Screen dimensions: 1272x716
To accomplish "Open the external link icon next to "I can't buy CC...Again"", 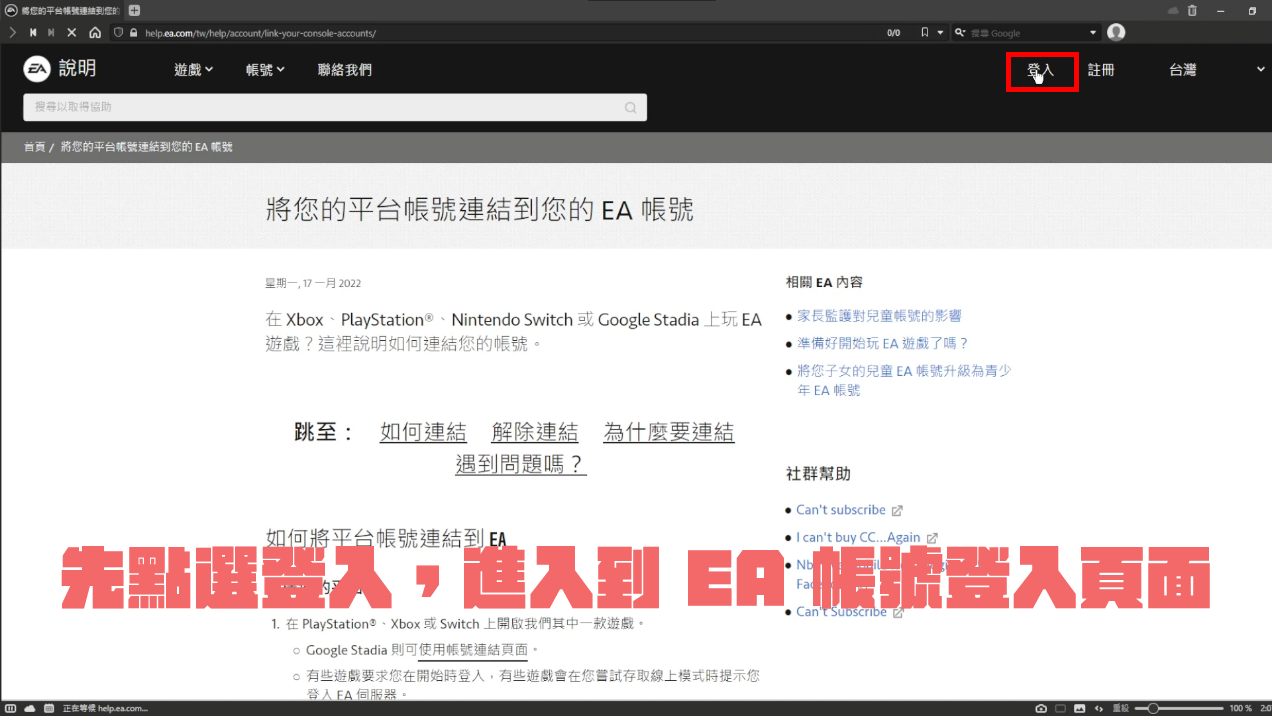I will (932, 538).
